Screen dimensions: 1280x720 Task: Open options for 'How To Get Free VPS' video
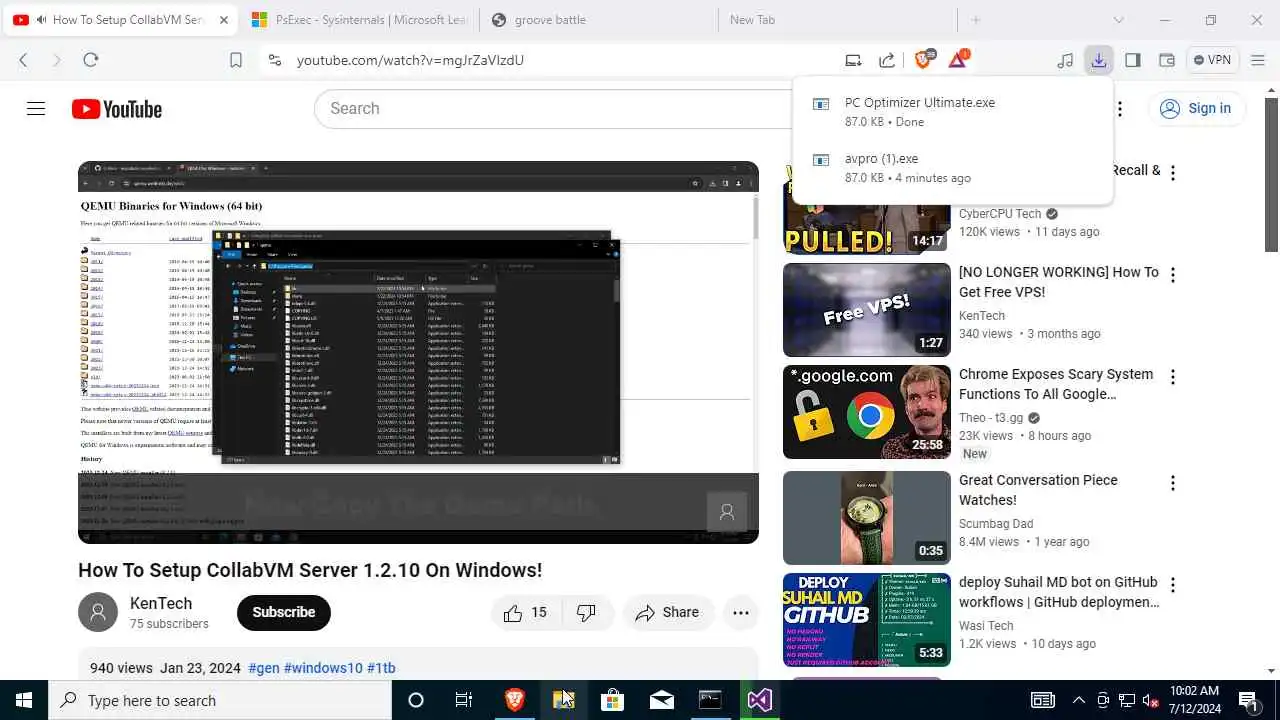coord(1173,275)
